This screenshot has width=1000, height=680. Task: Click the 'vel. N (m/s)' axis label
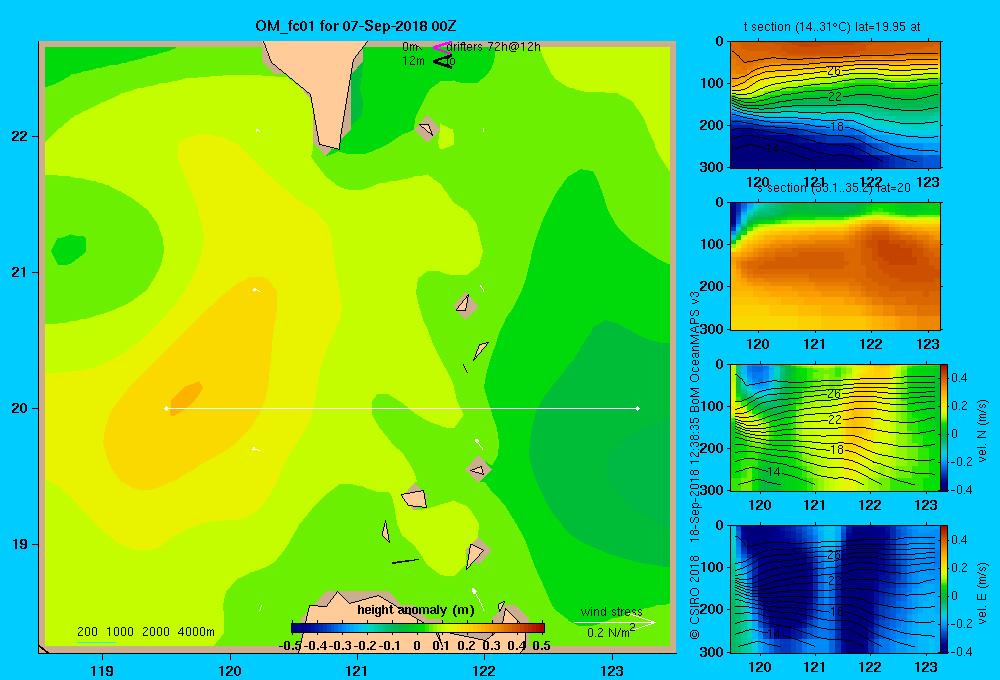982,430
